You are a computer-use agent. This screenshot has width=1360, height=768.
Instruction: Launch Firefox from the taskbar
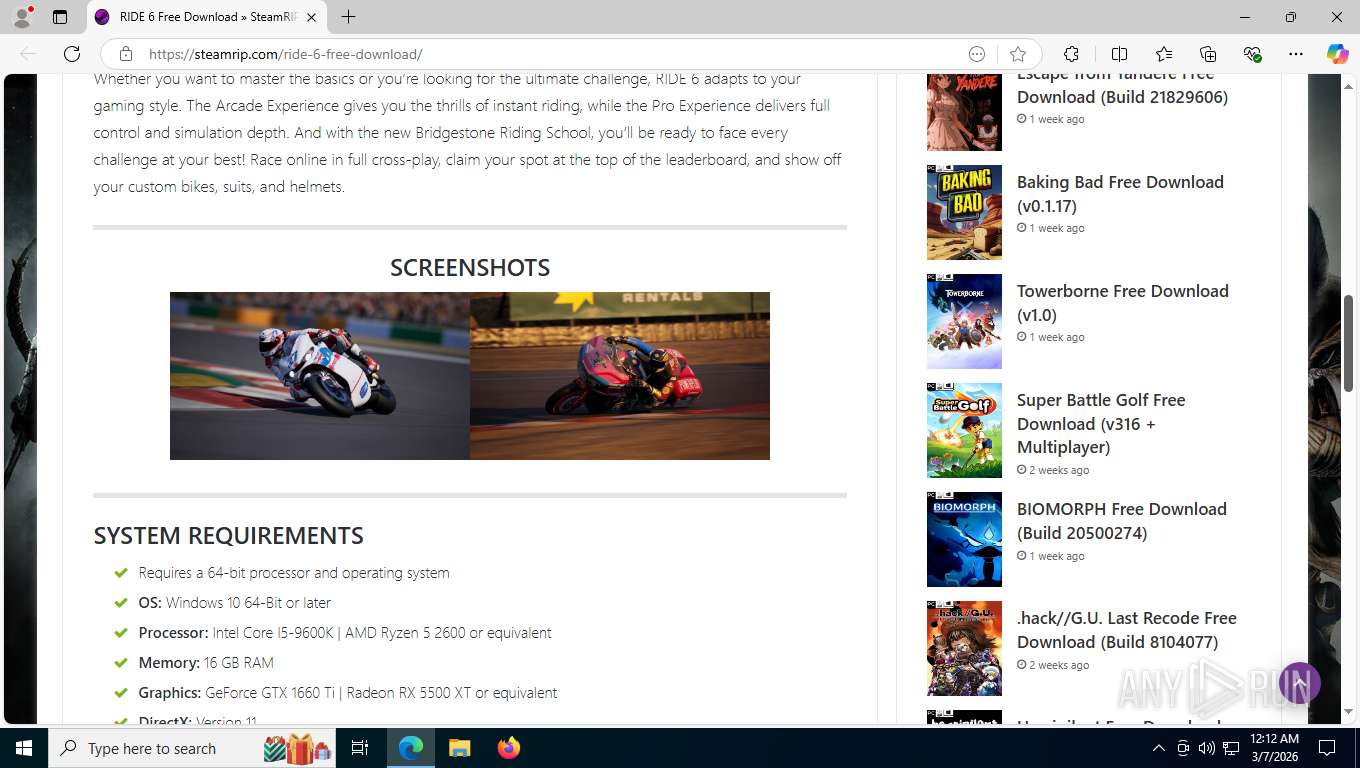(x=509, y=748)
